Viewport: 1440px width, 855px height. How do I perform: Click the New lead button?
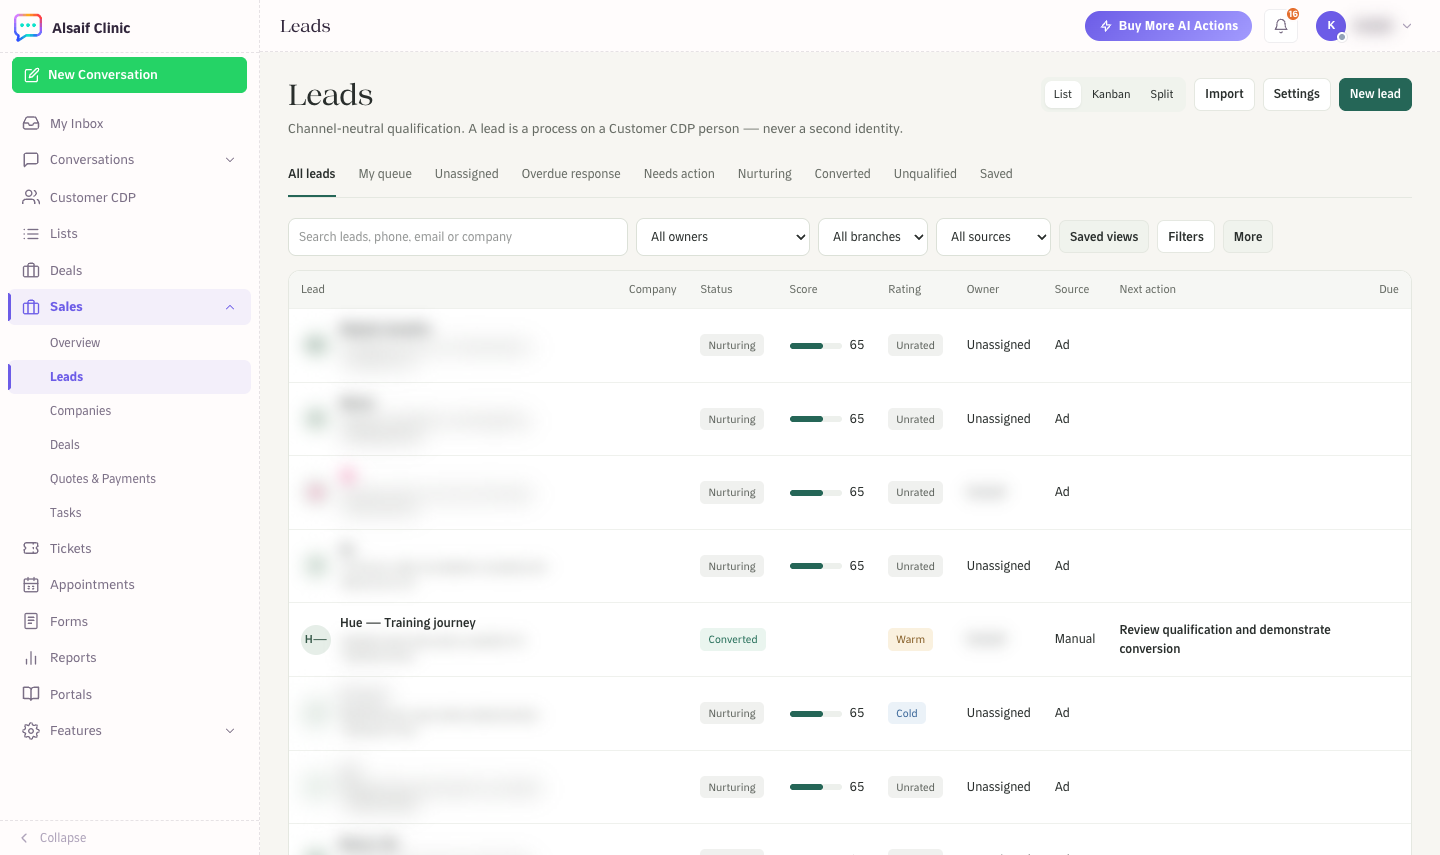click(1375, 94)
